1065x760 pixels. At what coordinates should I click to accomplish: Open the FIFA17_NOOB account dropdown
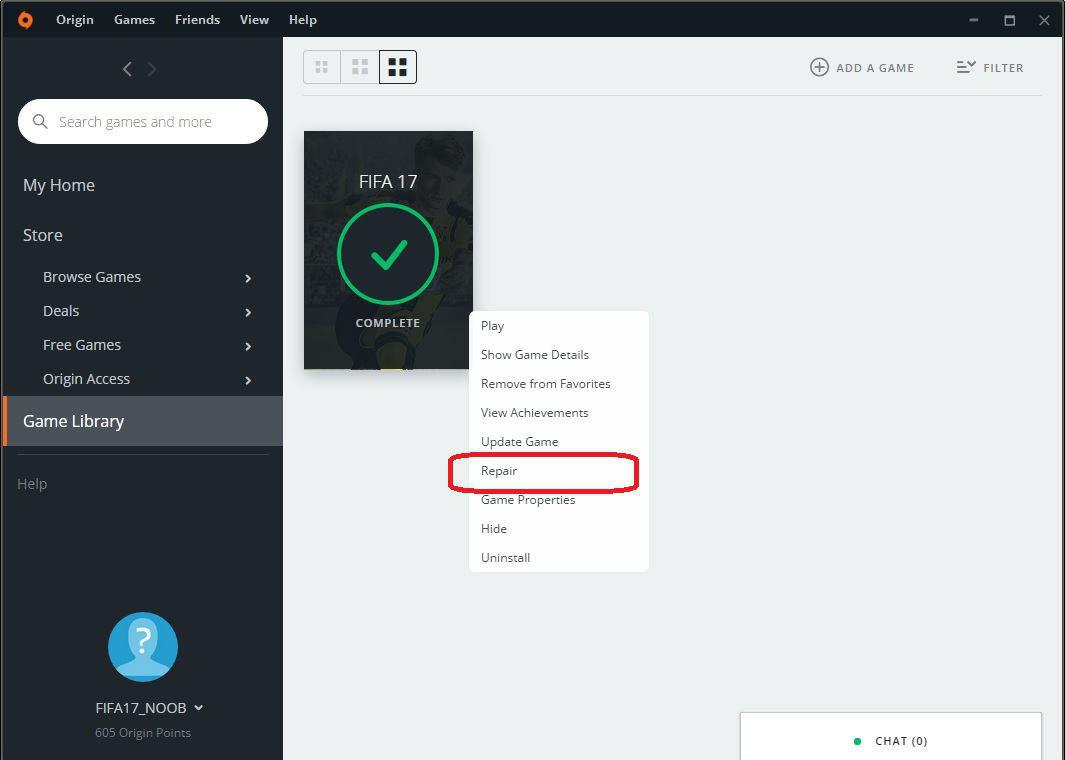point(199,707)
